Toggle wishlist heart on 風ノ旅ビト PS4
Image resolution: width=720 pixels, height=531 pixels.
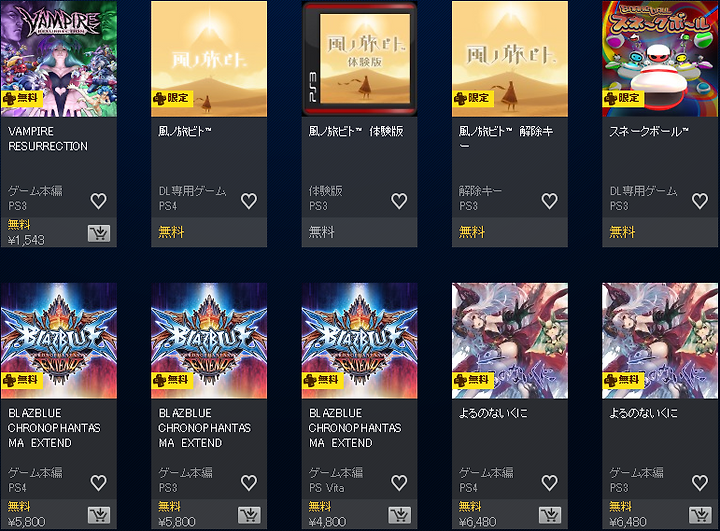[249, 201]
